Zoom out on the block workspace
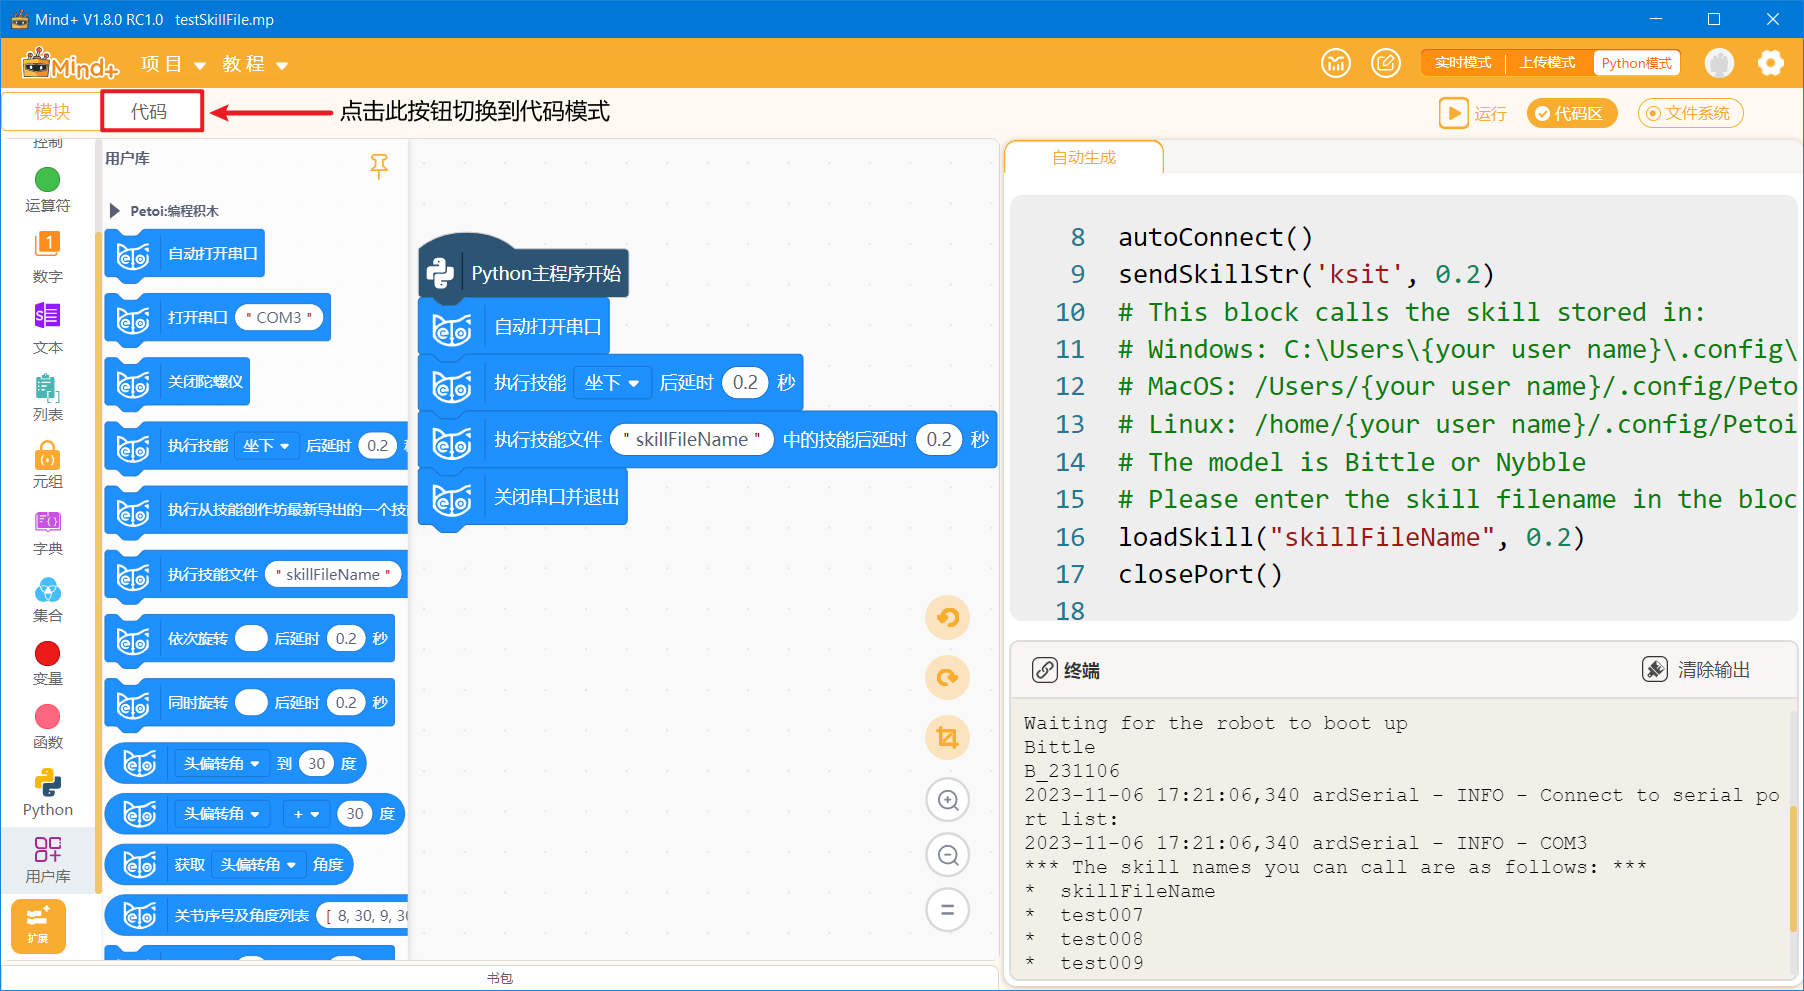 [947, 855]
